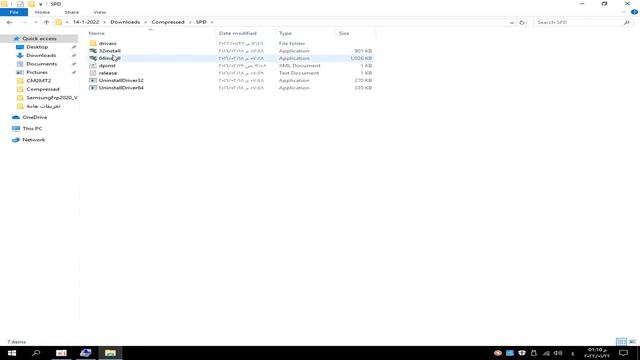Expand chevron after Compressed in address bar
The width and height of the screenshot is (640, 360).
click(x=190, y=22)
